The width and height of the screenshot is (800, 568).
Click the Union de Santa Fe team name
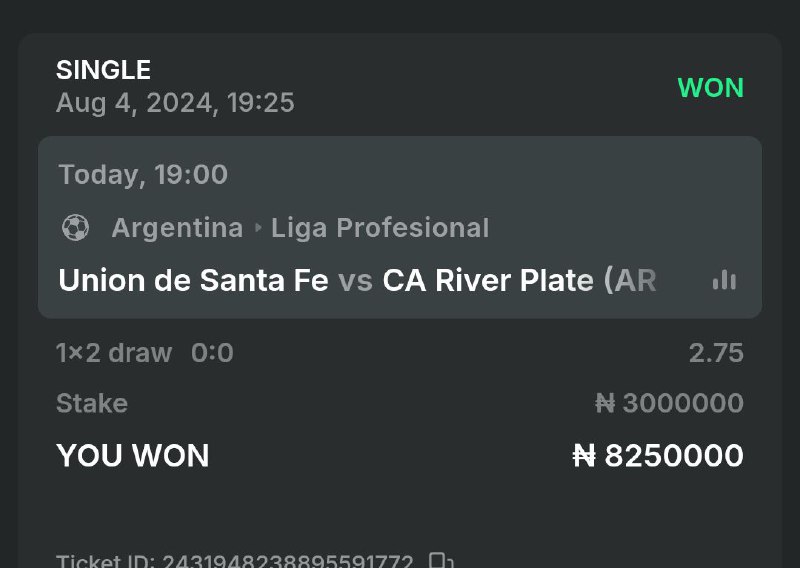[x=193, y=281]
